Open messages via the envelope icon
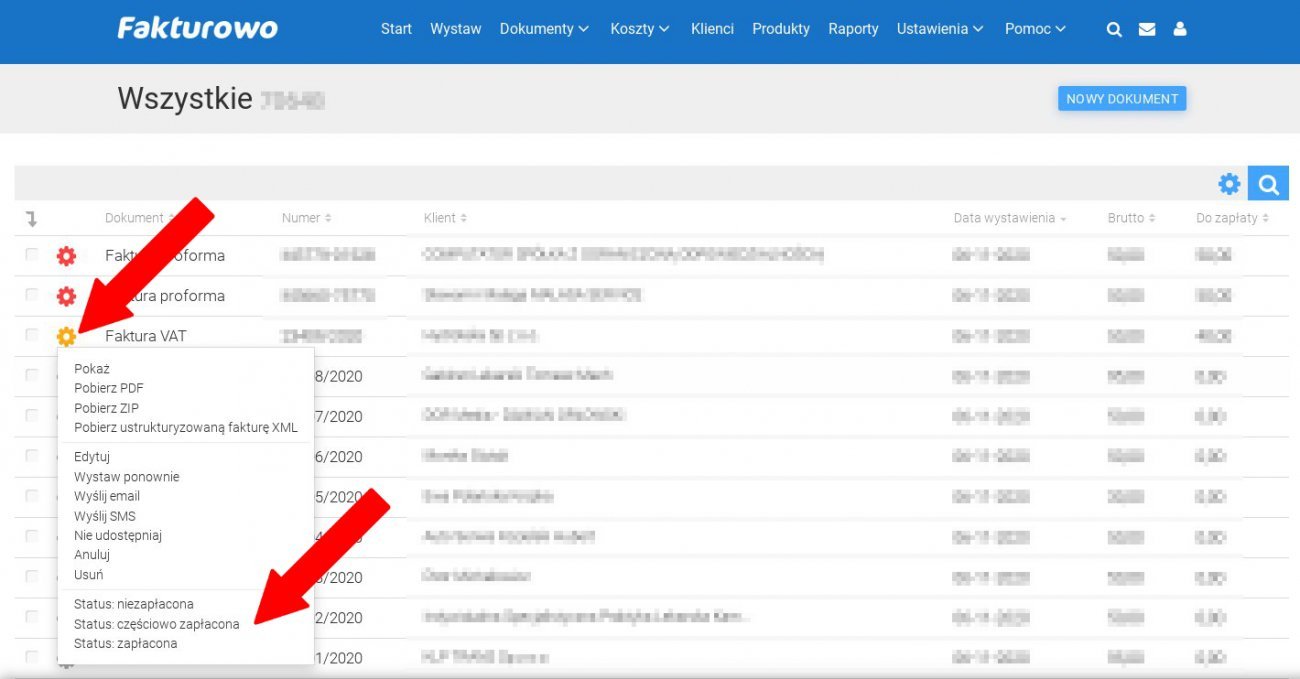Viewport: 1300px width, 679px height. 1147,29
